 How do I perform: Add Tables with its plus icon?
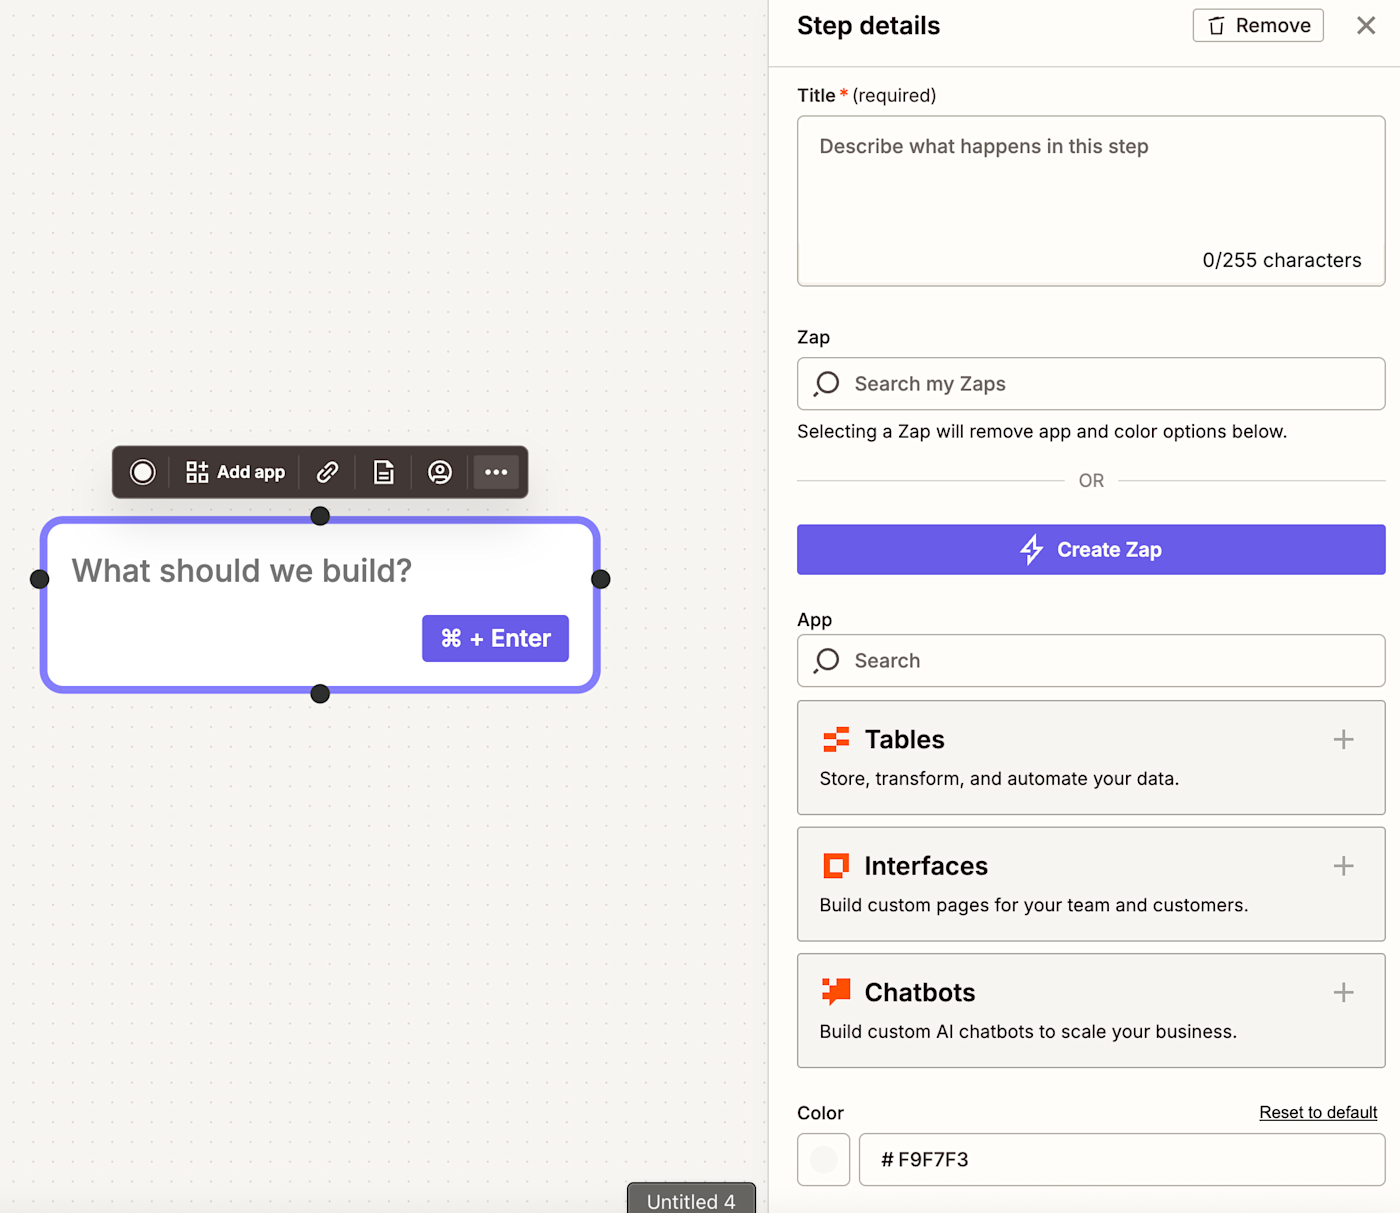coord(1344,740)
